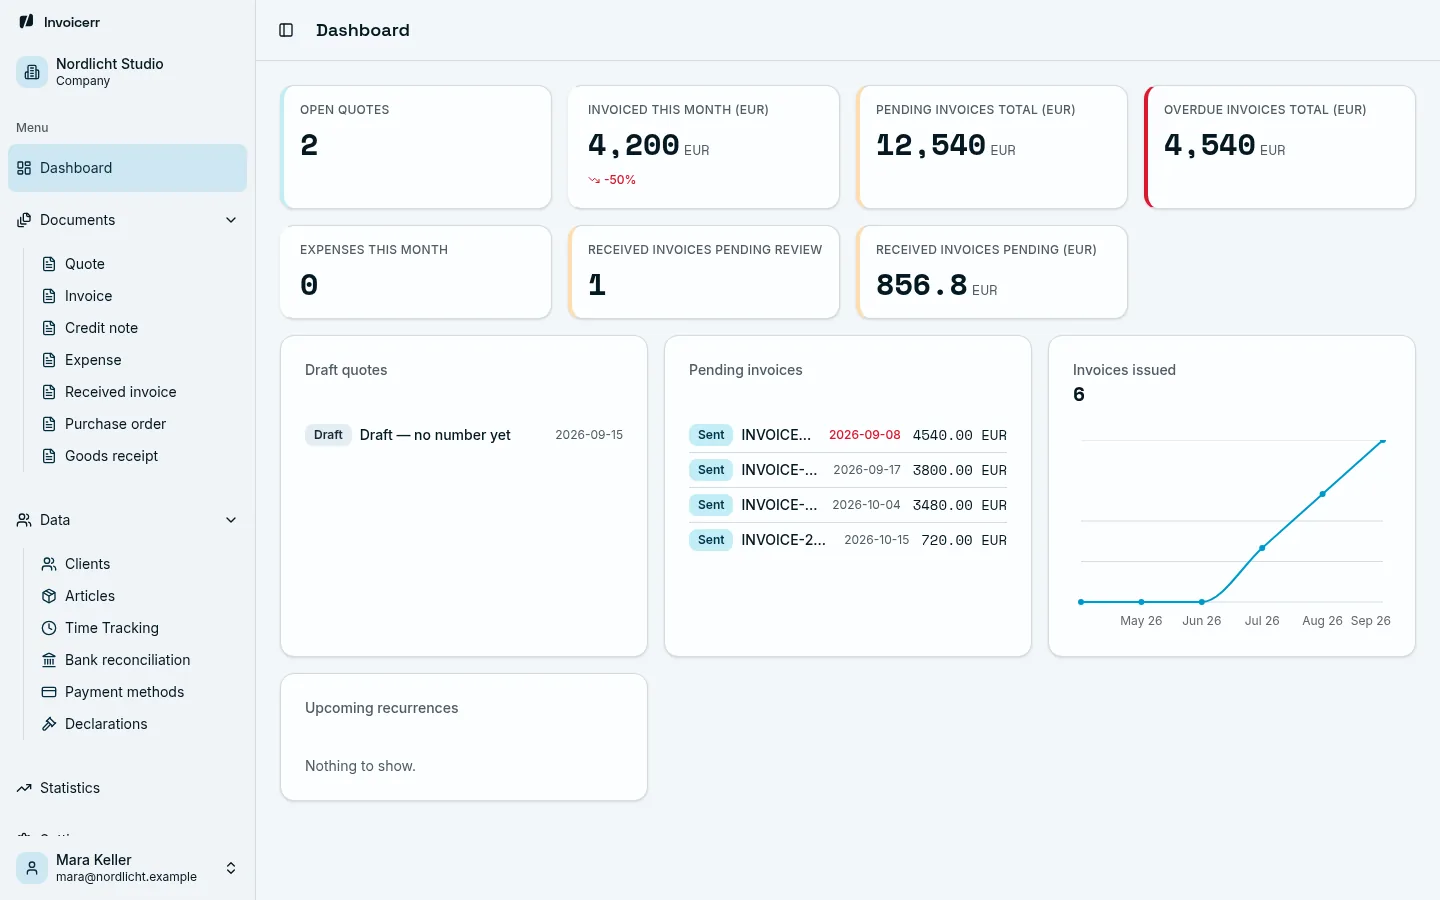Click the -50% trend indicator
Screen dimensions: 1440x900
(x=612, y=180)
